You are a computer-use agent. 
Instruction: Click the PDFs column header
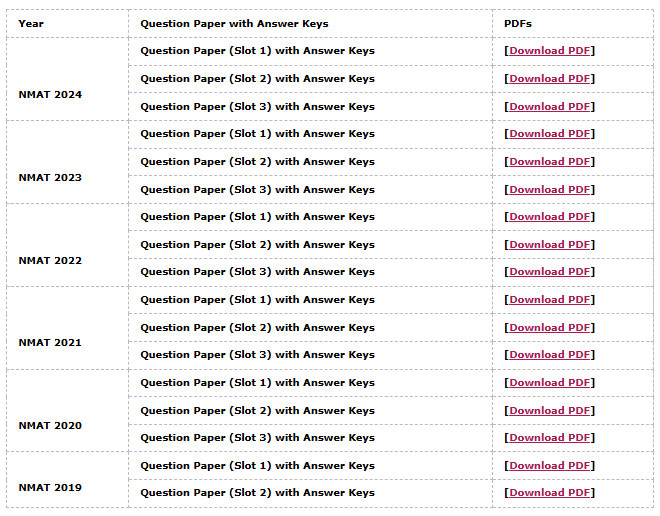coord(519,24)
